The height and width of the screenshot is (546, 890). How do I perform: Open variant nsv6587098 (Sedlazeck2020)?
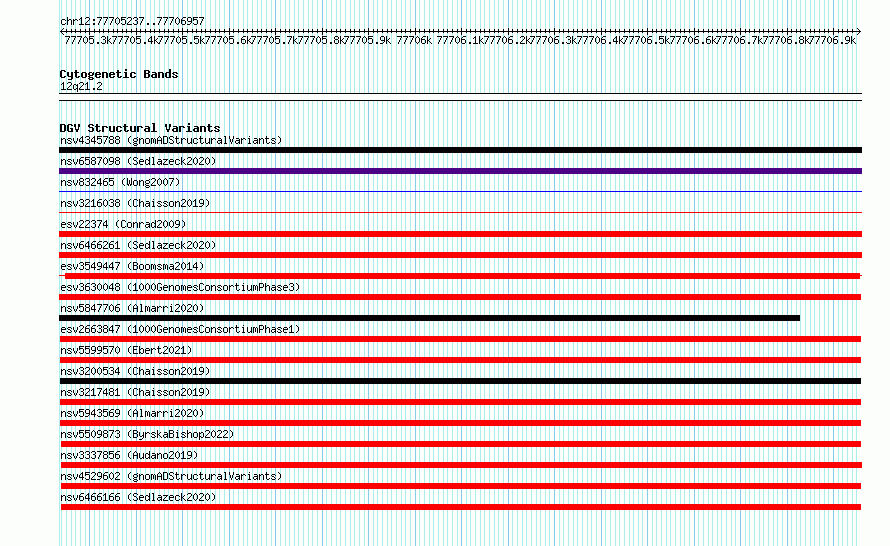(138, 161)
